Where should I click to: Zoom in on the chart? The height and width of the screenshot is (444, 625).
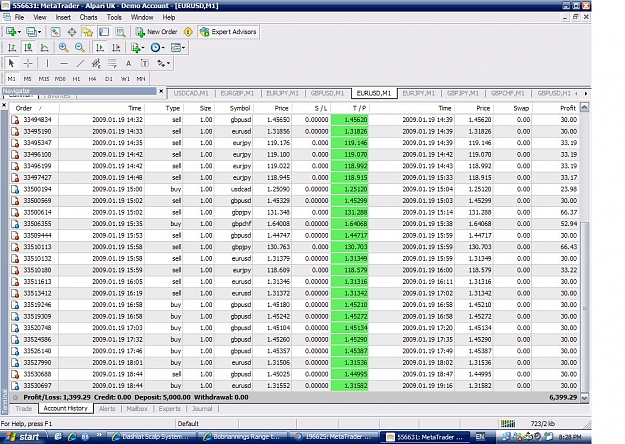pyautogui.click(x=63, y=48)
